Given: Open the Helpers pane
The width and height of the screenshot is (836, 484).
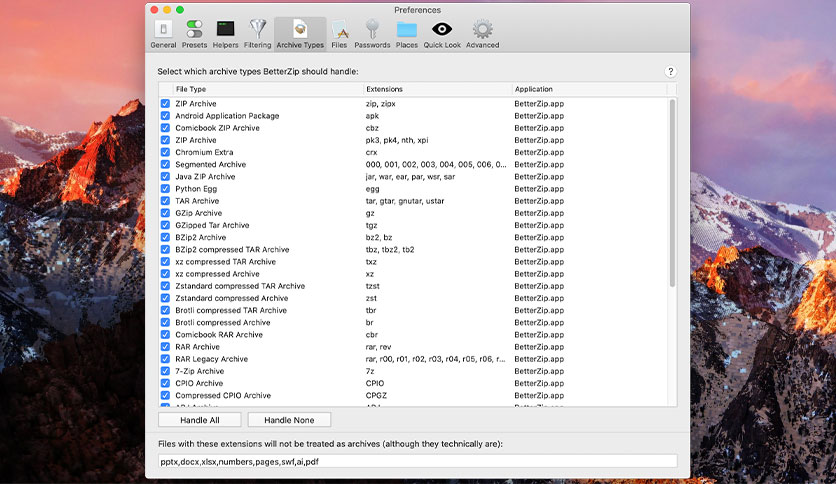Looking at the screenshot, I should point(226,34).
